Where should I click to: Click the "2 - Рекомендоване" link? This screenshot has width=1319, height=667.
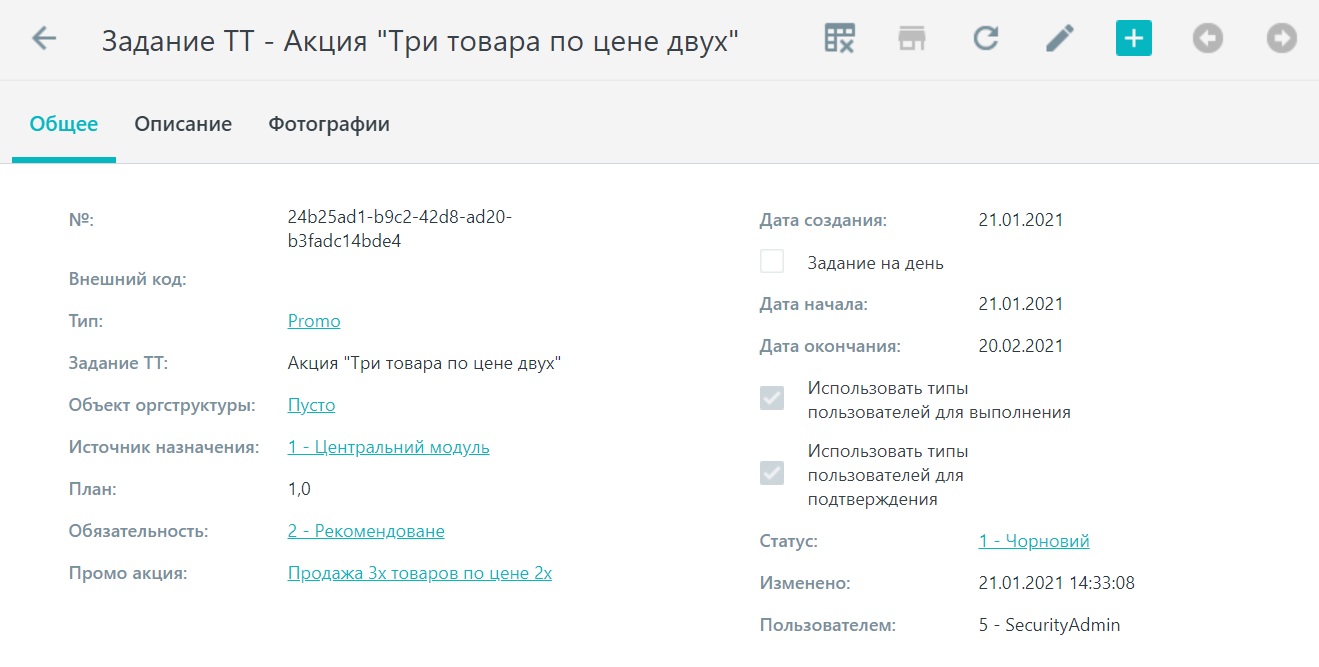366,531
